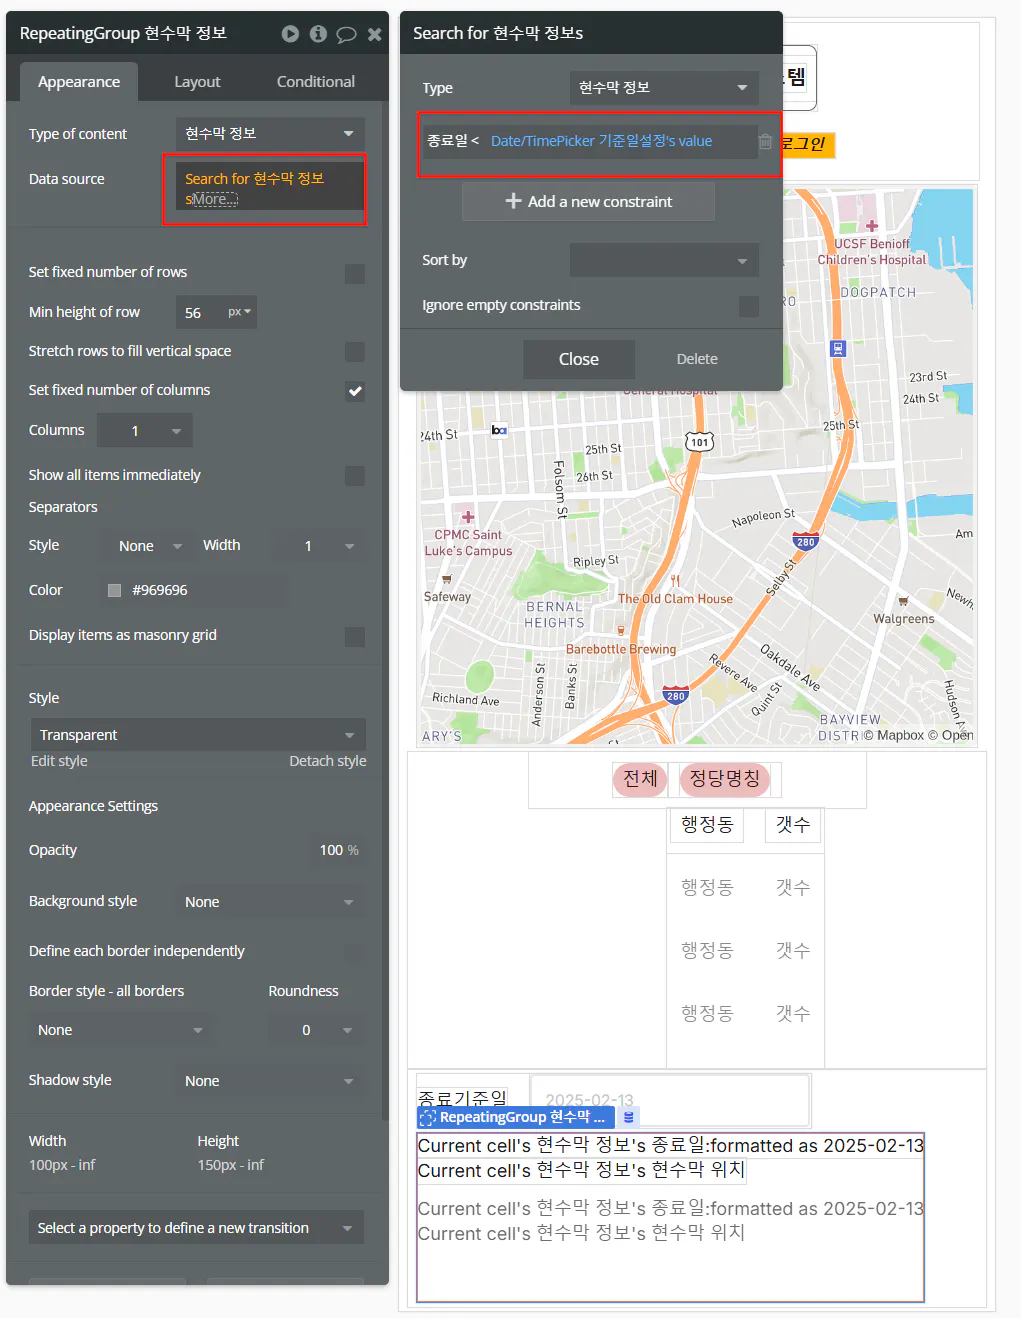
Task: Open the Transparent style dropdown
Action: click(197, 734)
